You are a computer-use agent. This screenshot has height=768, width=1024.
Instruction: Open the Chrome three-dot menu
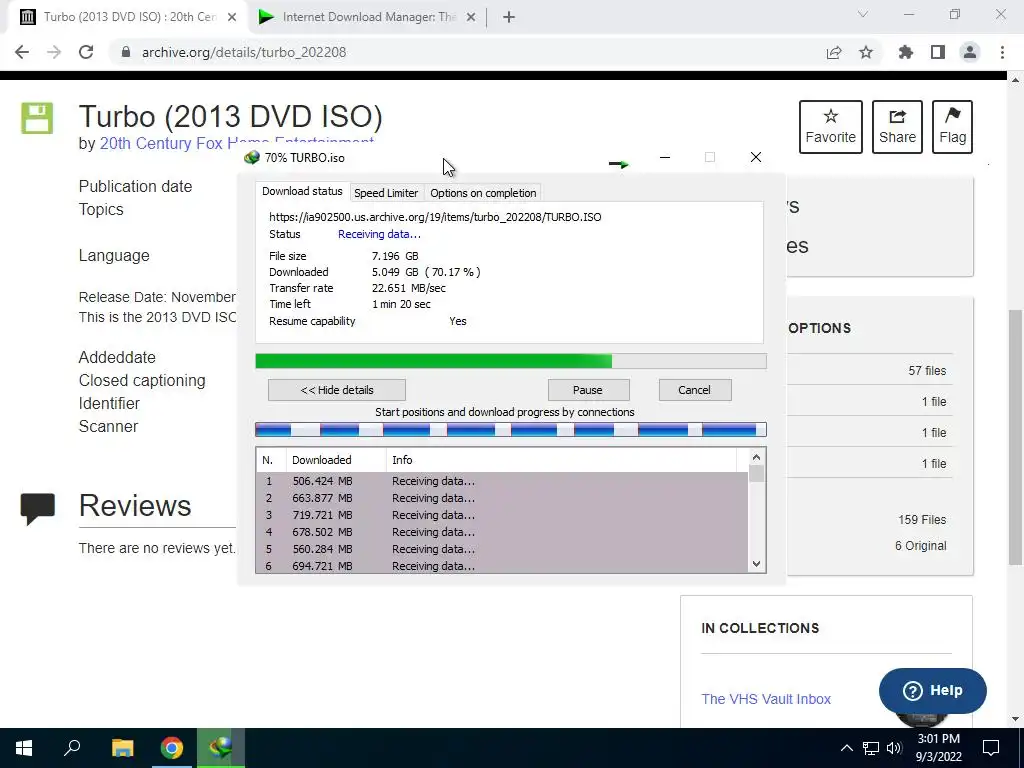coord(1002,52)
